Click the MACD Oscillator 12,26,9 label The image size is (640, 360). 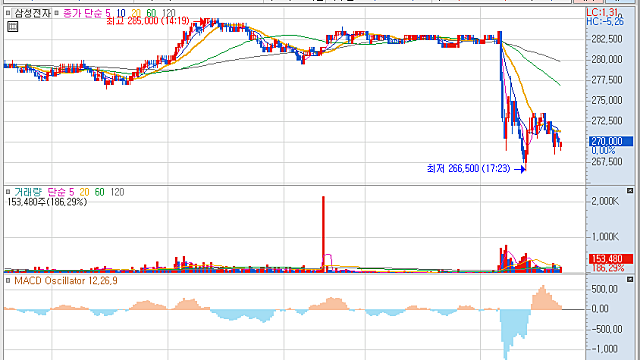click(x=66, y=281)
